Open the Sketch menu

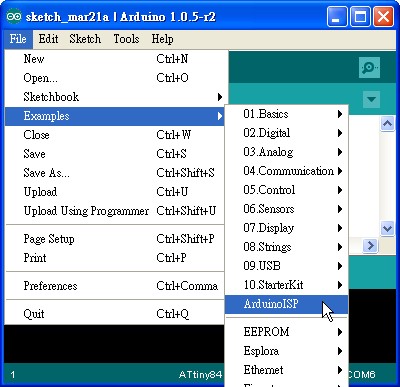click(x=85, y=39)
